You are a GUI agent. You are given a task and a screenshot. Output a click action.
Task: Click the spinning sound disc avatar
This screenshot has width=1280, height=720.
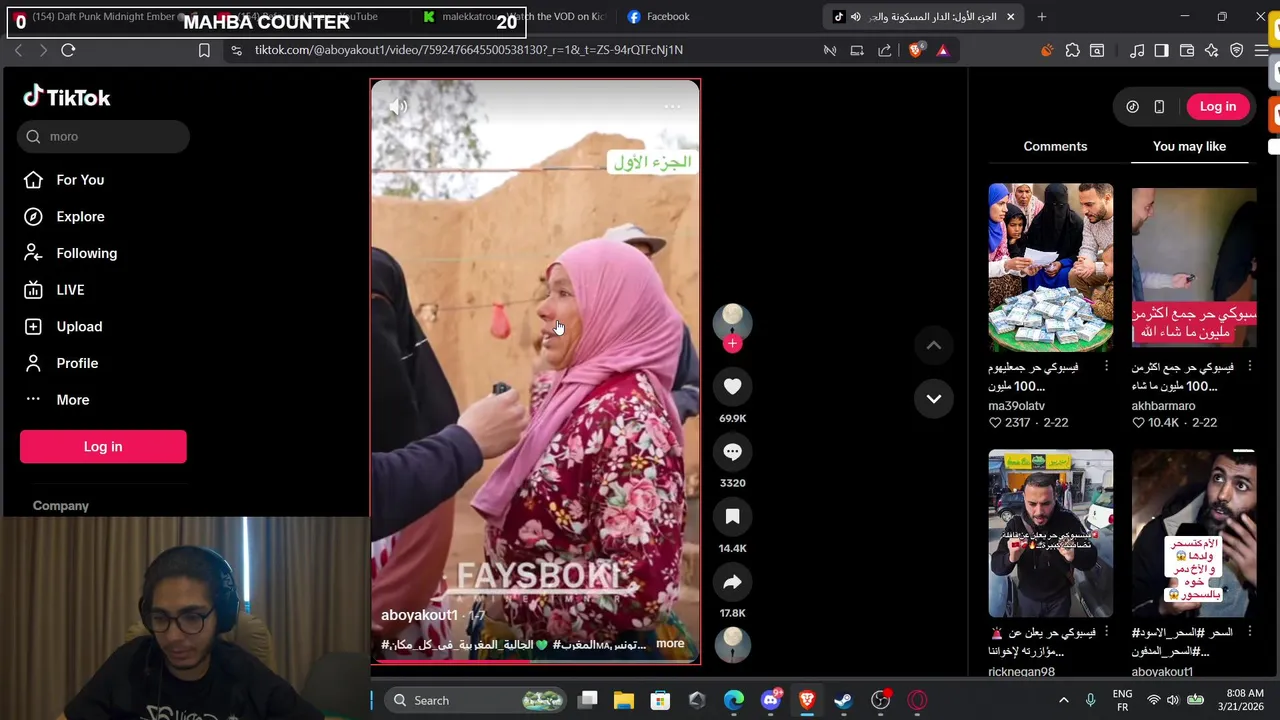732,644
